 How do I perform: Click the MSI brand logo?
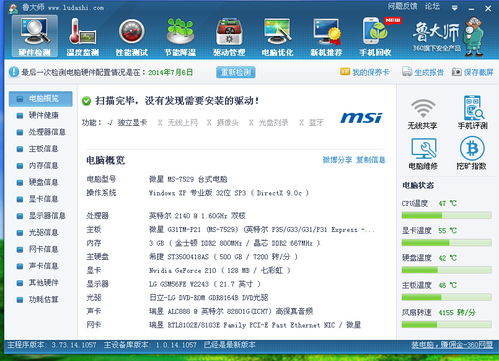point(361,118)
